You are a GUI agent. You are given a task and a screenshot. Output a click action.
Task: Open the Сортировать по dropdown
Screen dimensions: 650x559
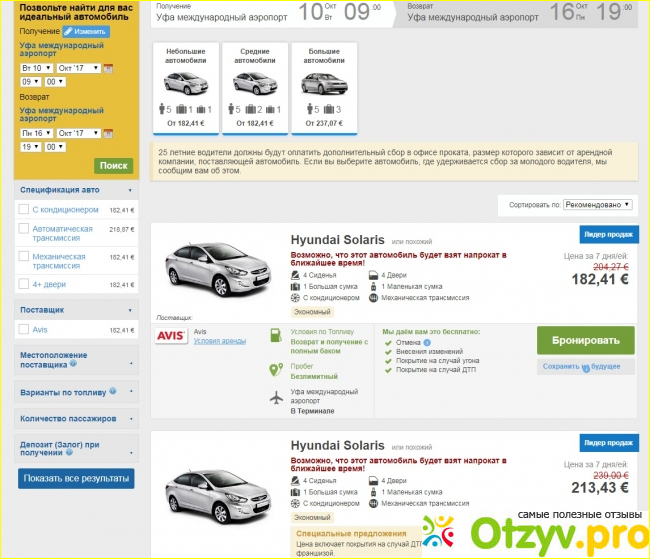click(x=597, y=204)
